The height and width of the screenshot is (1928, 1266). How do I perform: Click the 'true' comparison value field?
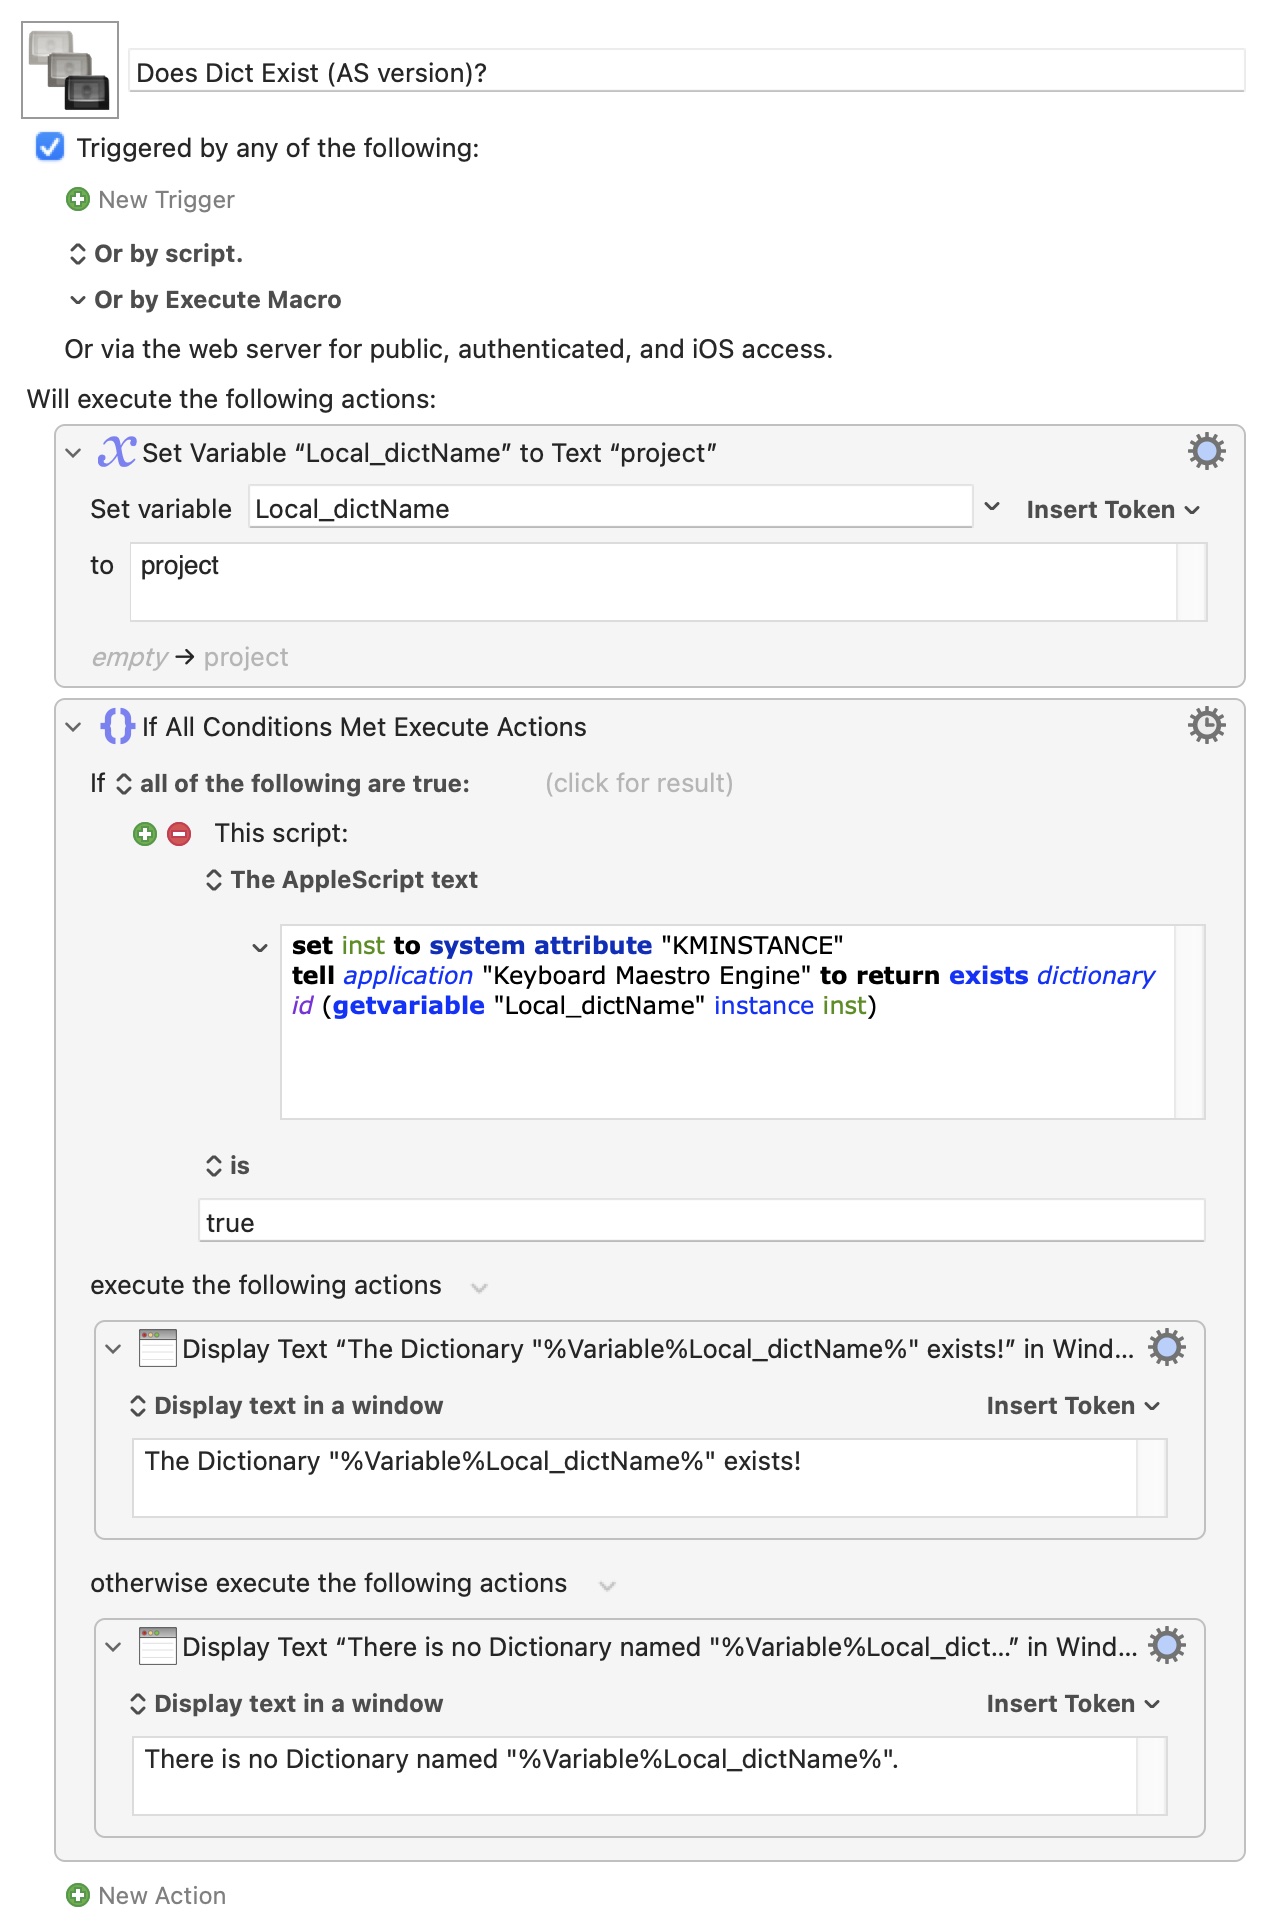(x=700, y=1222)
